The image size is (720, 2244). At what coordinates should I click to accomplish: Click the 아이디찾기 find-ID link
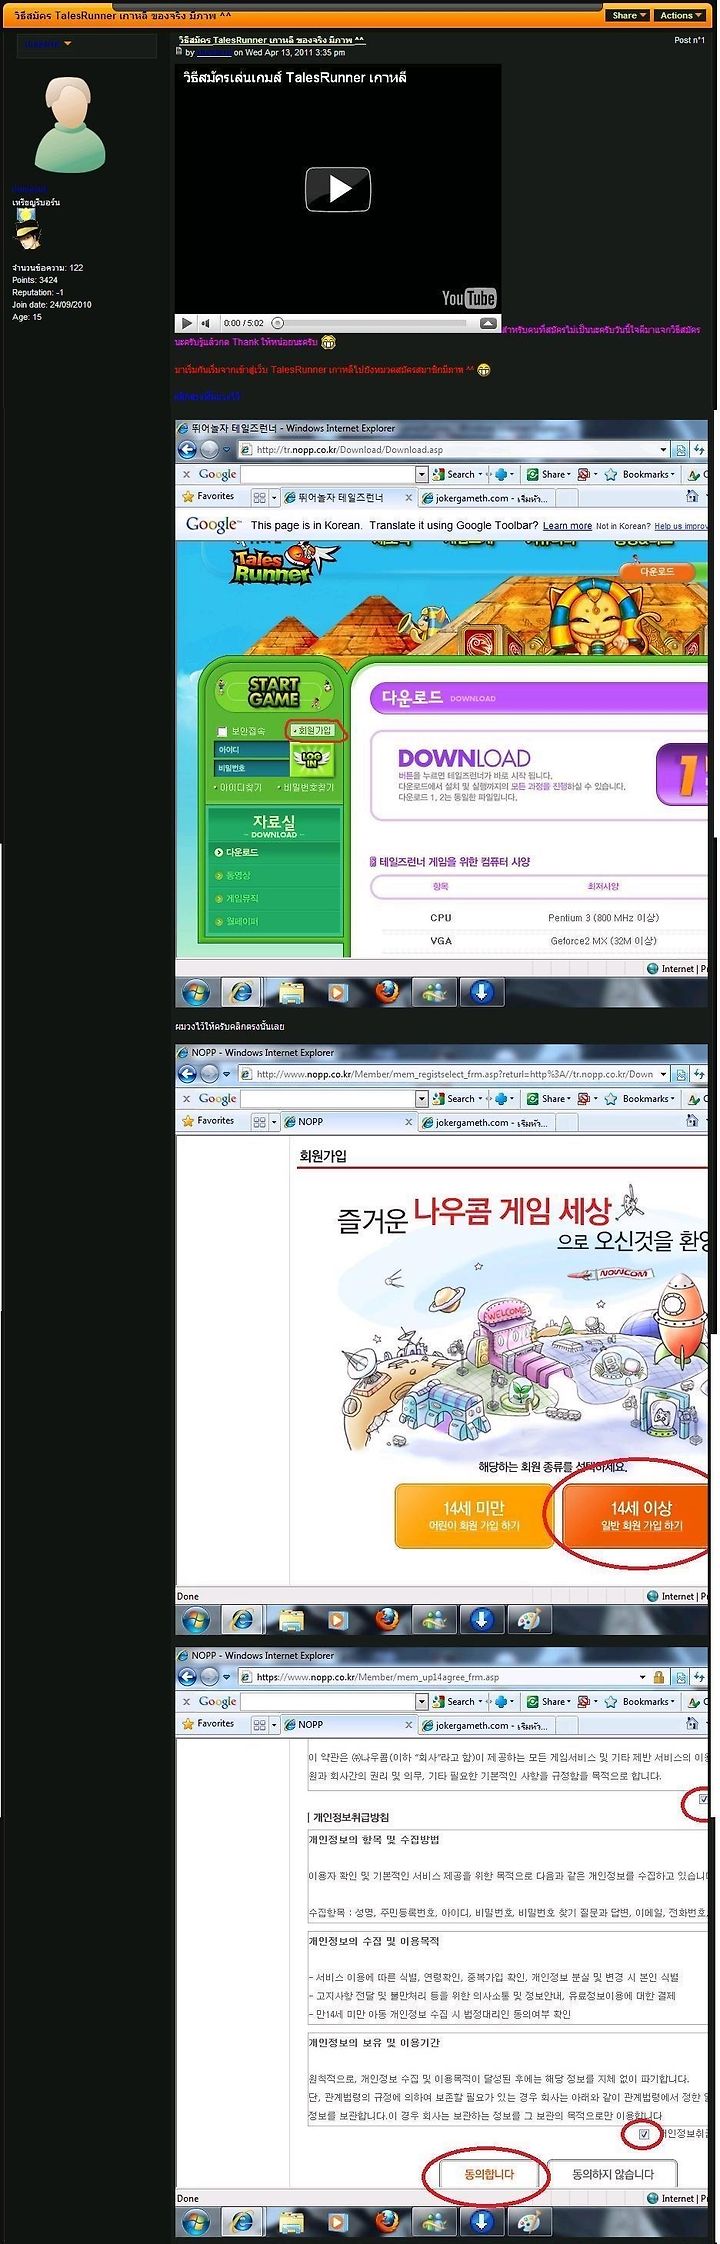pyautogui.click(x=241, y=788)
